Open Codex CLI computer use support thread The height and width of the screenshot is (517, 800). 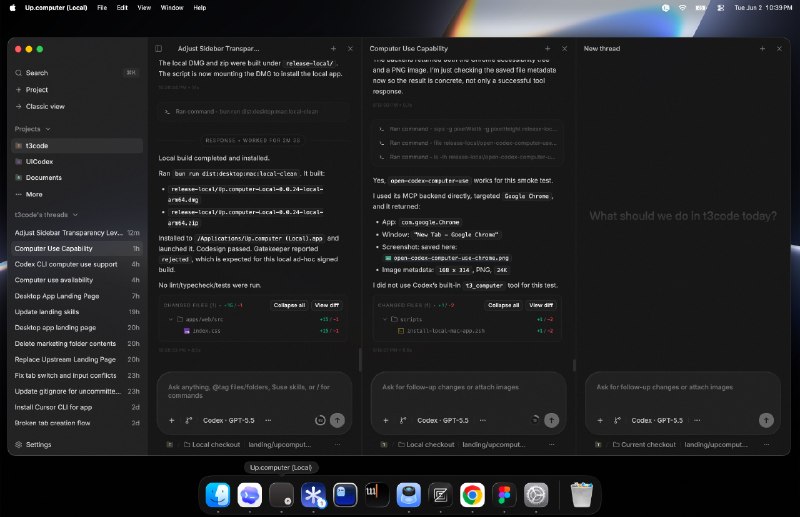[77, 264]
